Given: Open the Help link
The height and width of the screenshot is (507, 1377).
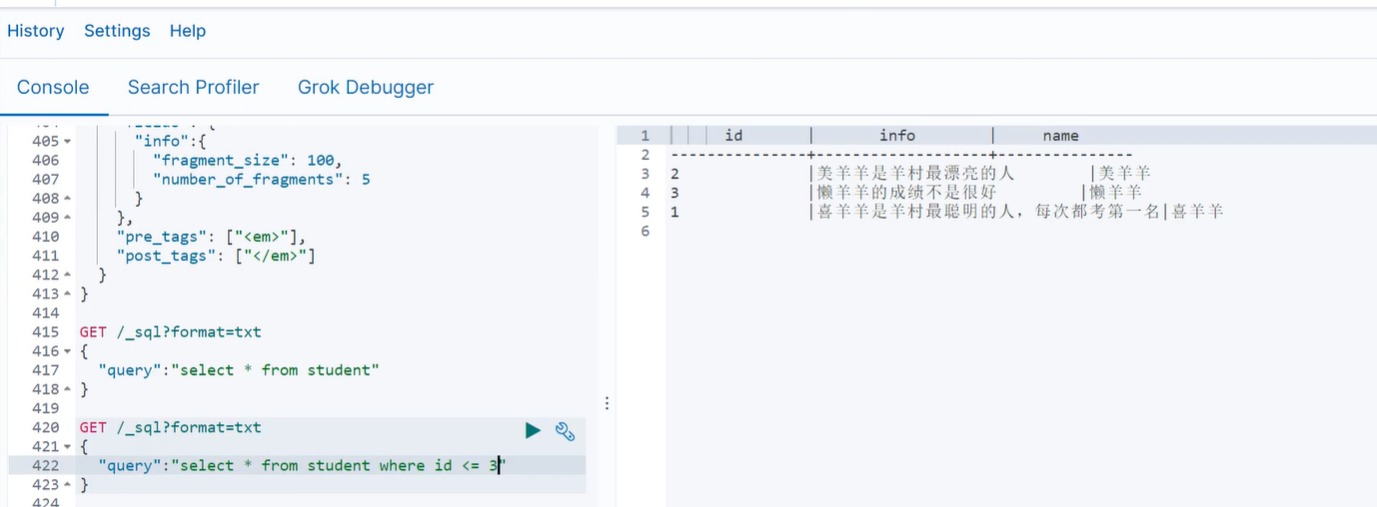Looking at the screenshot, I should coord(187,31).
